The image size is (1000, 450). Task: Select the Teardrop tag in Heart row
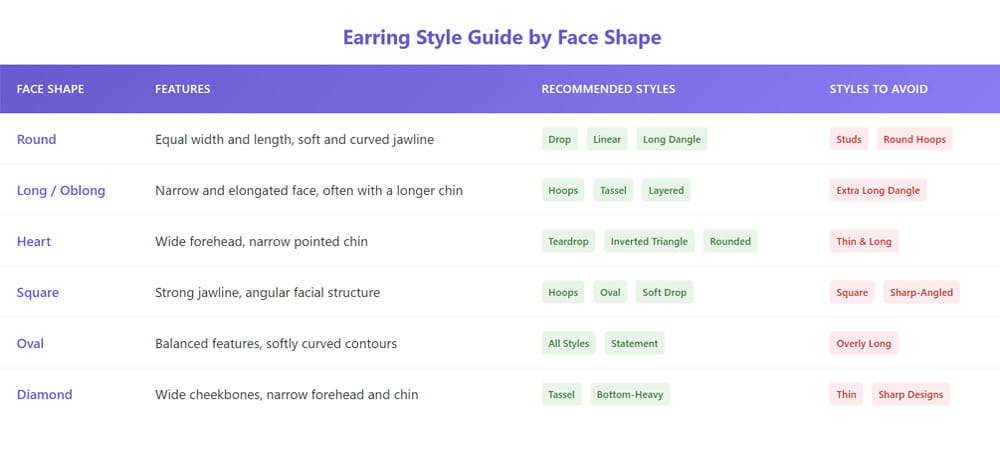568,241
